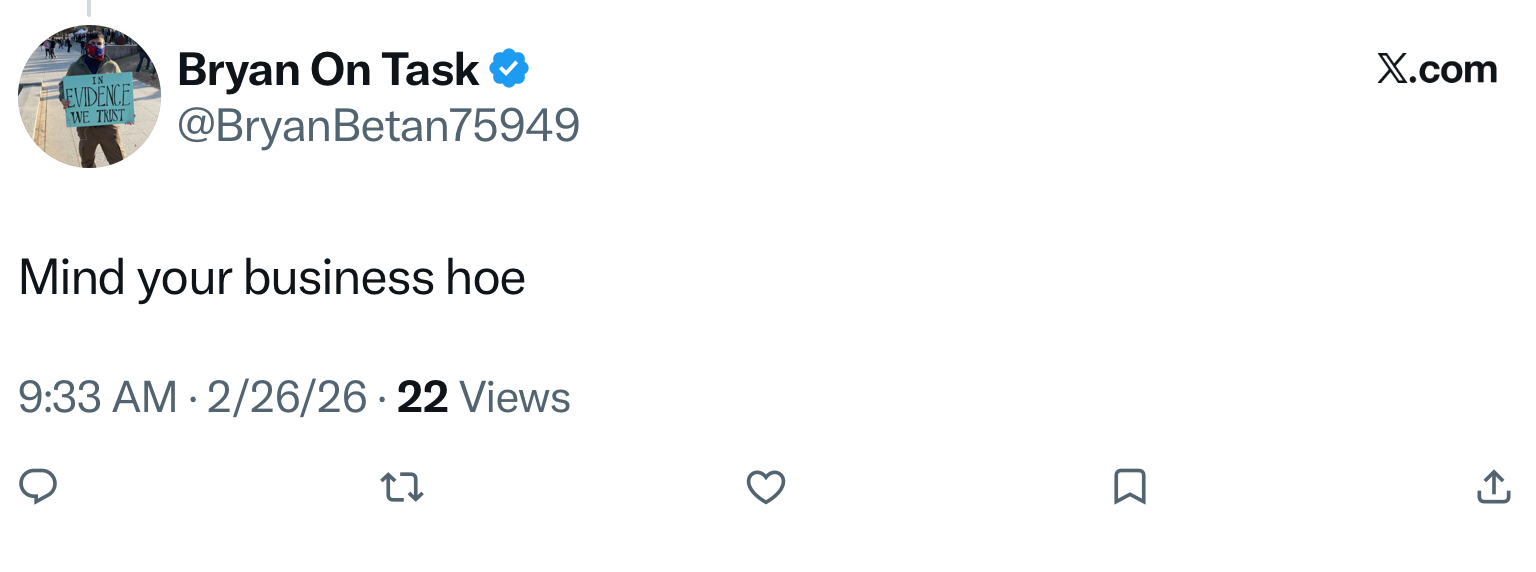Click the teal Evidence sign in the avatar
Screen dimensions: 1536x572
point(97,100)
